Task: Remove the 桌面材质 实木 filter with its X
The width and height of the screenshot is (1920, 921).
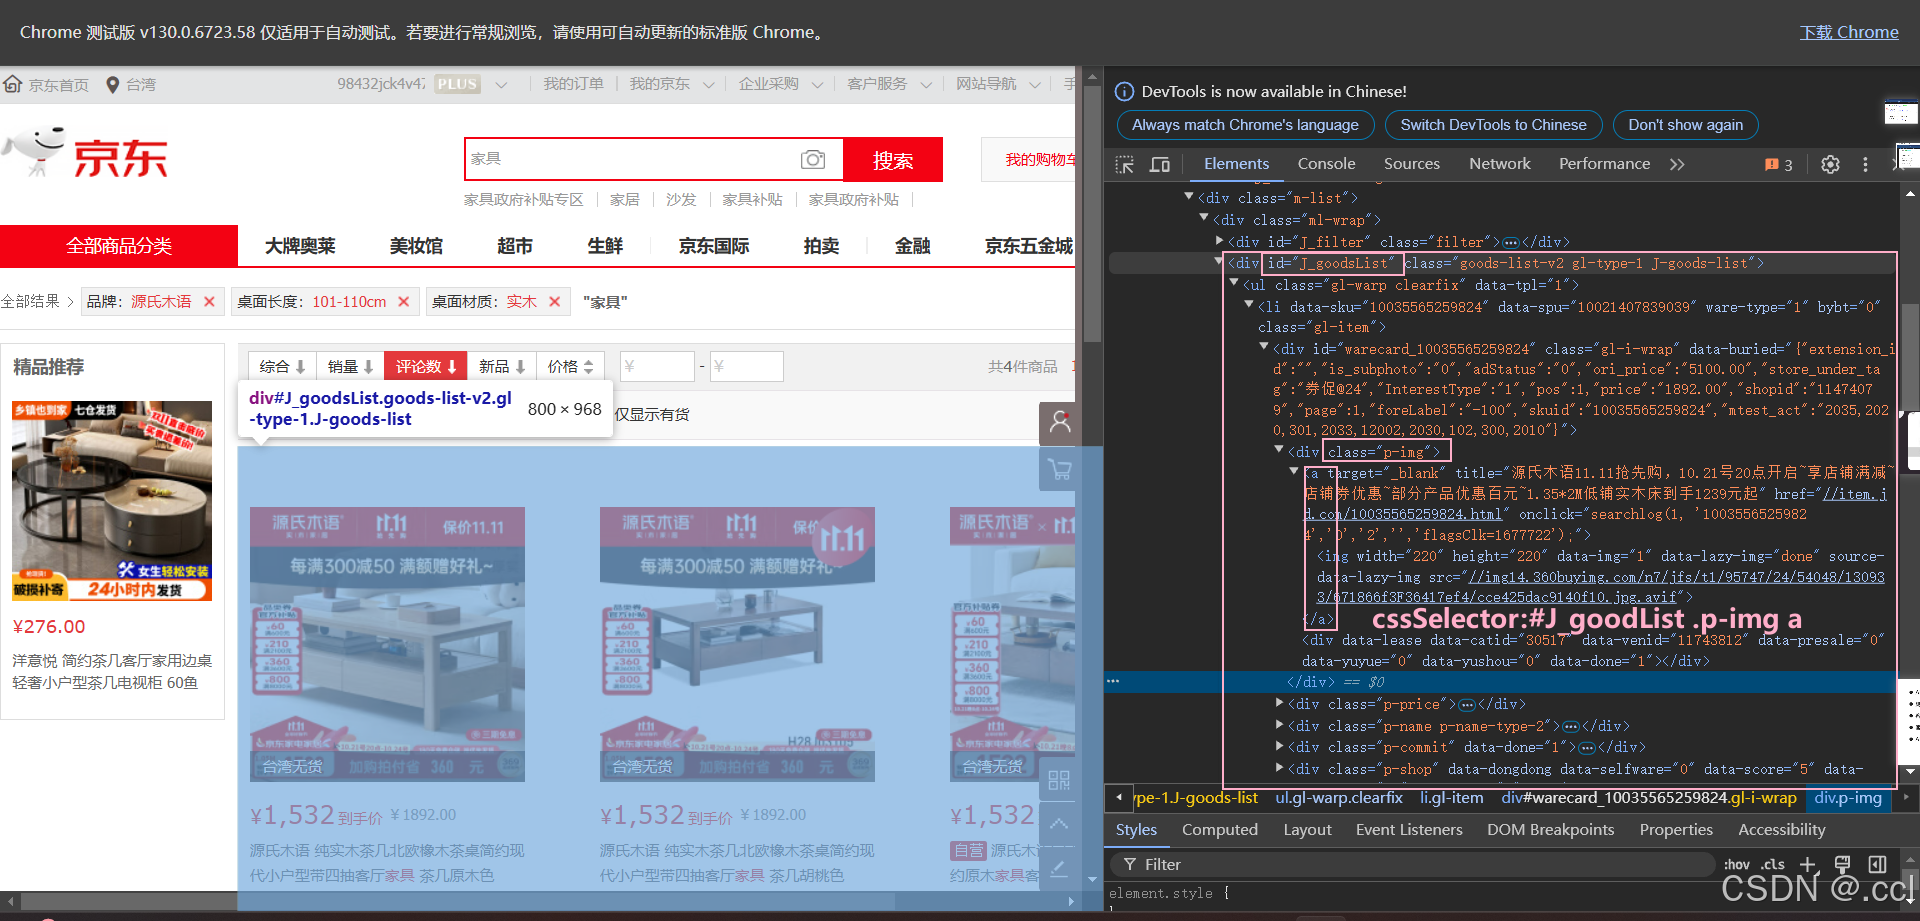Action: (x=554, y=301)
